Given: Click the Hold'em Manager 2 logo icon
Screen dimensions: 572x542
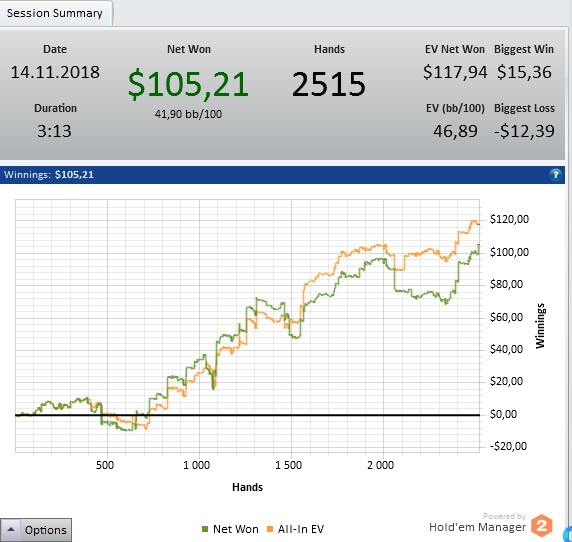Looking at the screenshot, I should [542, 526].
